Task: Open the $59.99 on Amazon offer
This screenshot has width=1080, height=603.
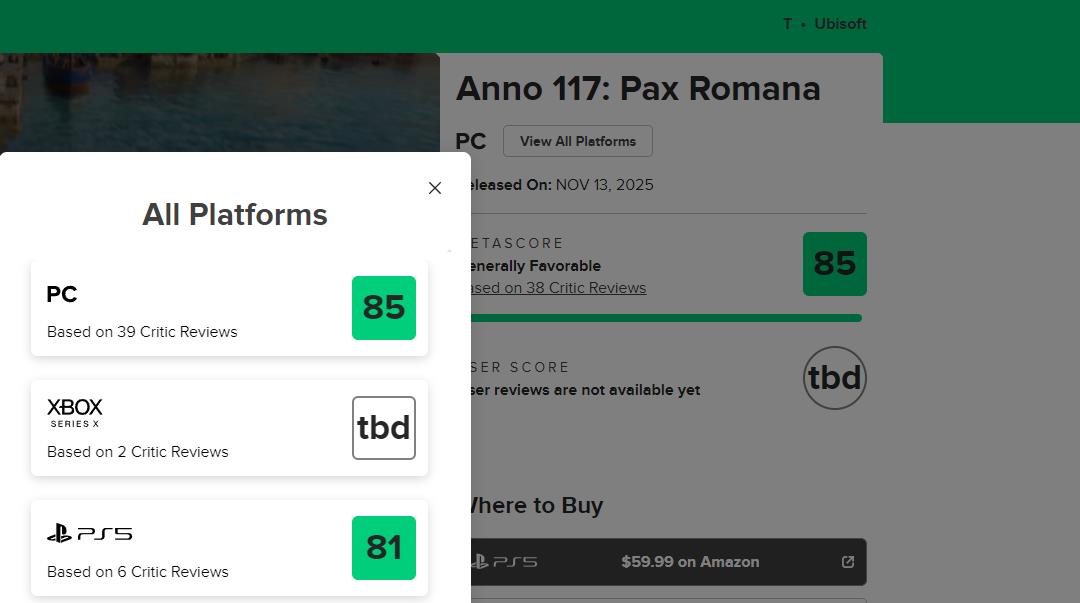Action: point(690,562)
